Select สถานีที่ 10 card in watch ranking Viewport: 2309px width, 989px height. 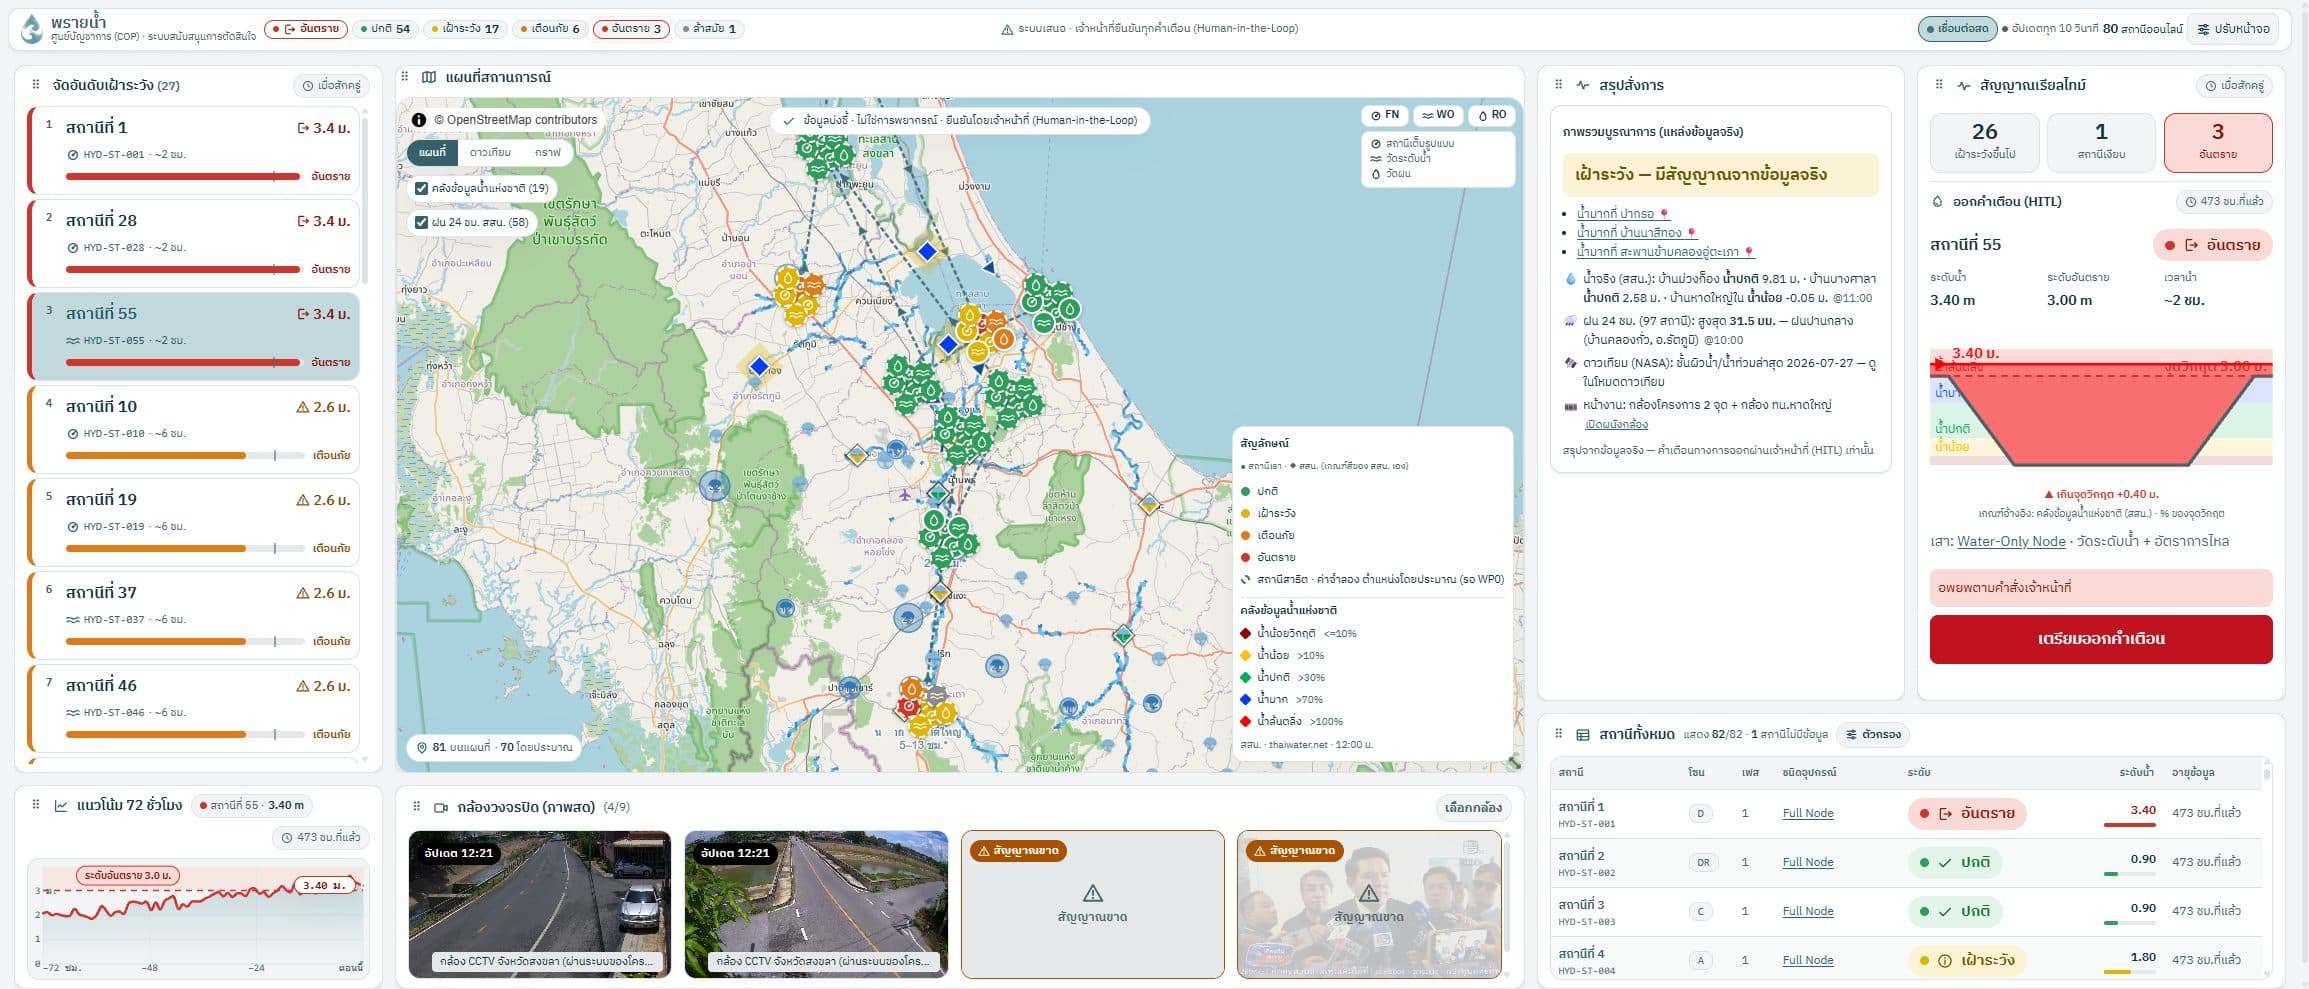(x=194, y=429)
